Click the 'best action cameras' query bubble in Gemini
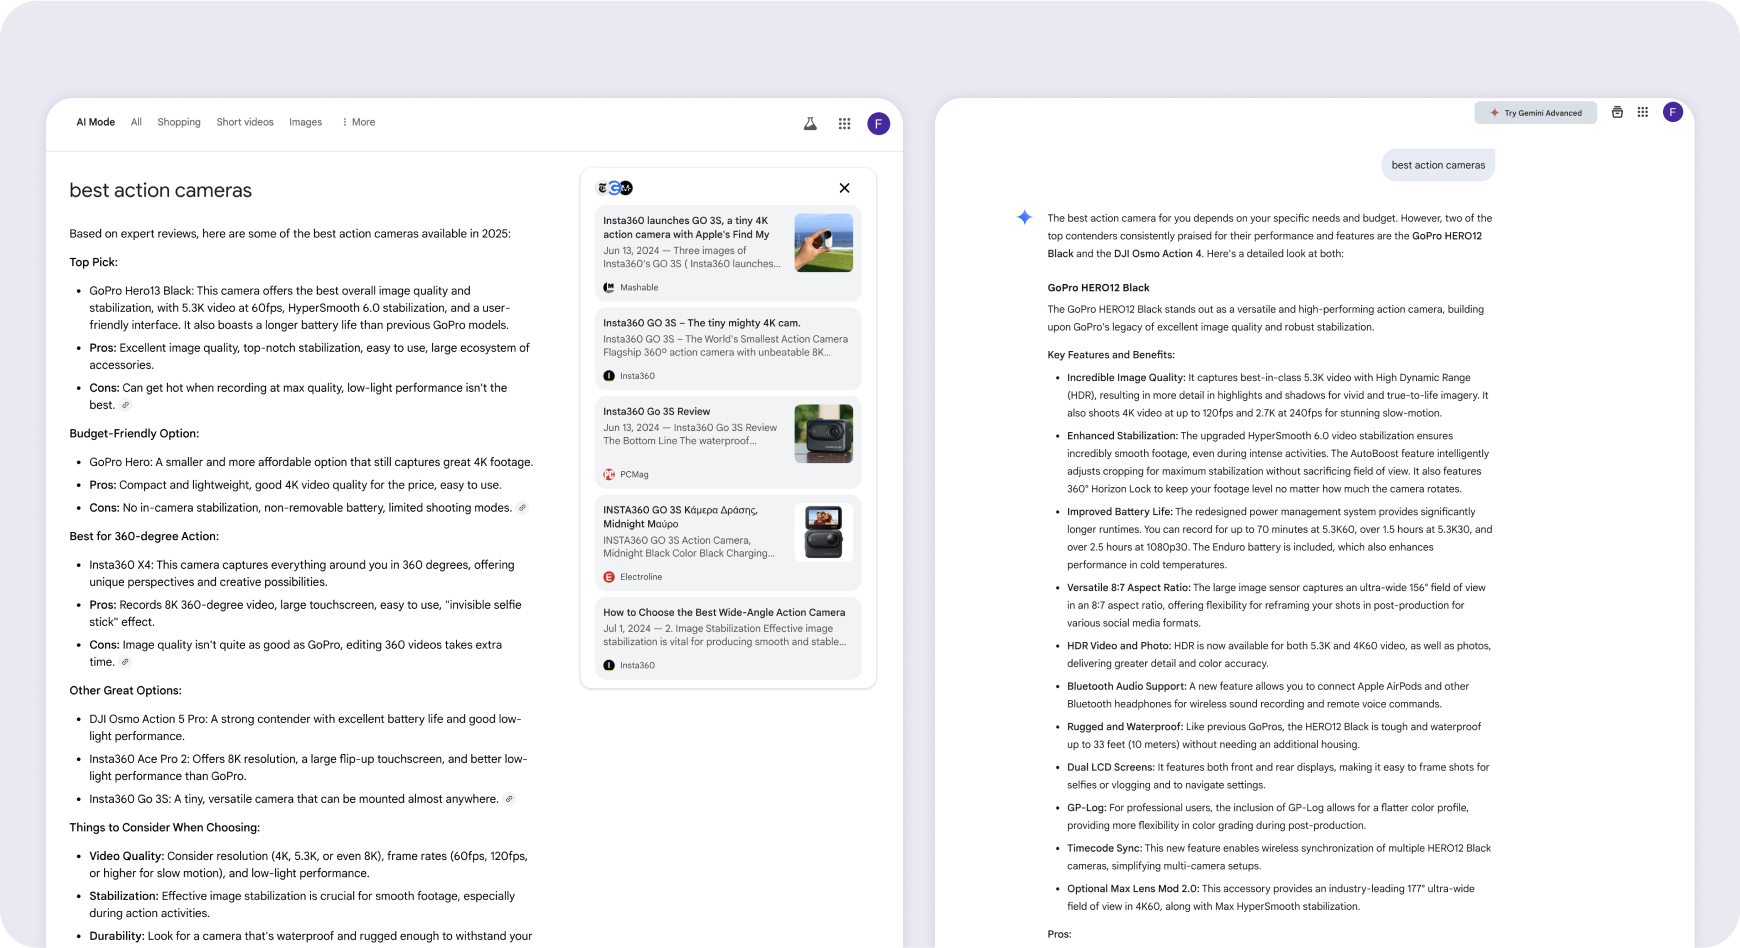 [x=1438, y=165]
